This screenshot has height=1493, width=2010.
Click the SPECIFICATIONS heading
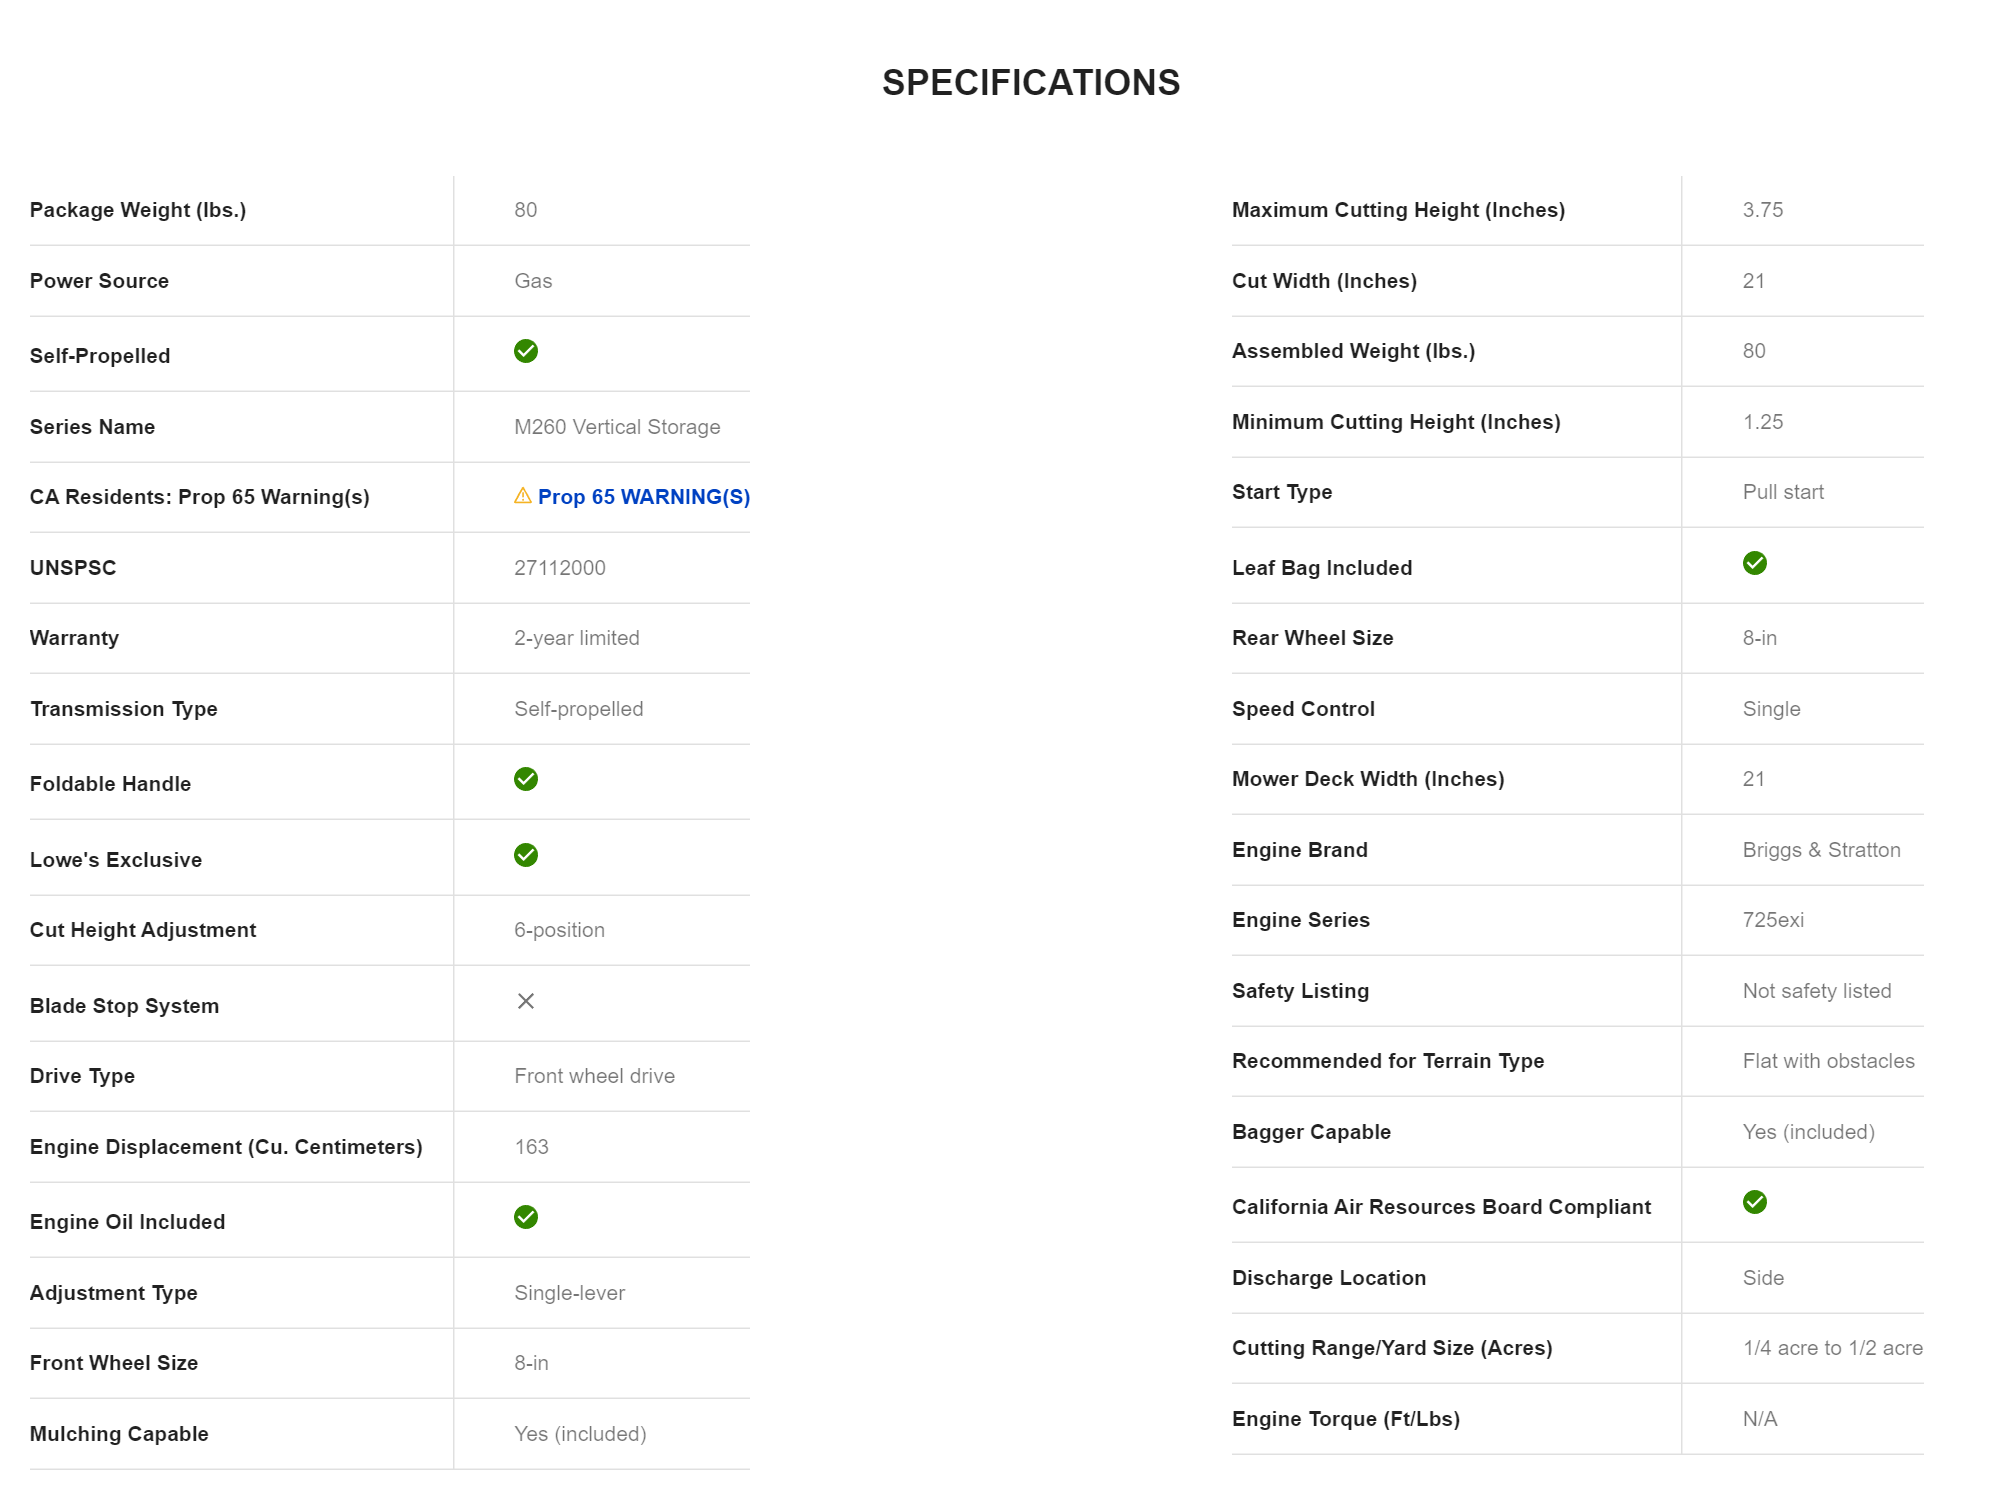tap(1030, 83)
